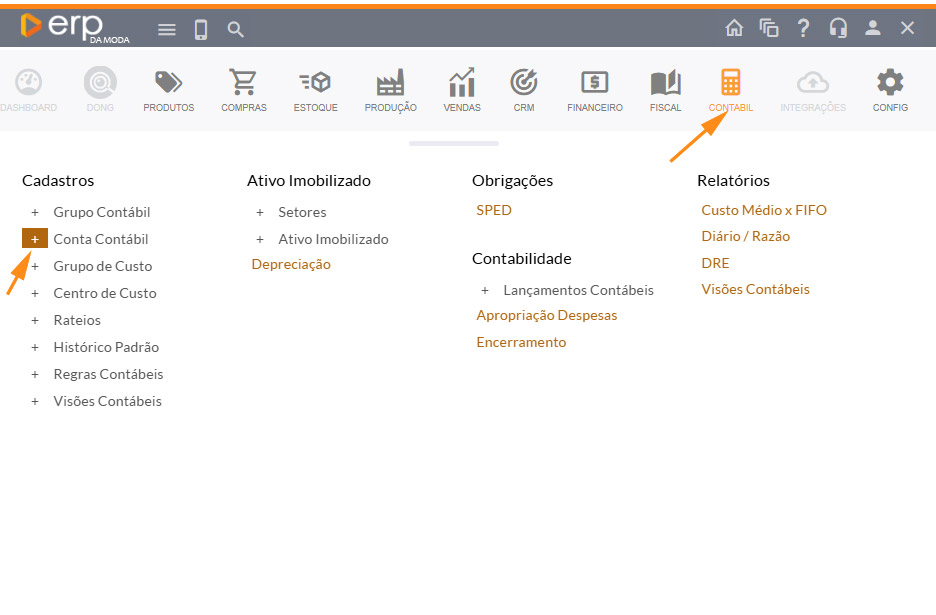Select the Fiscal module tab
Image resolution: width=936 pixels, height=615 pixels.
pyautogui.click(x=665, y=90)
